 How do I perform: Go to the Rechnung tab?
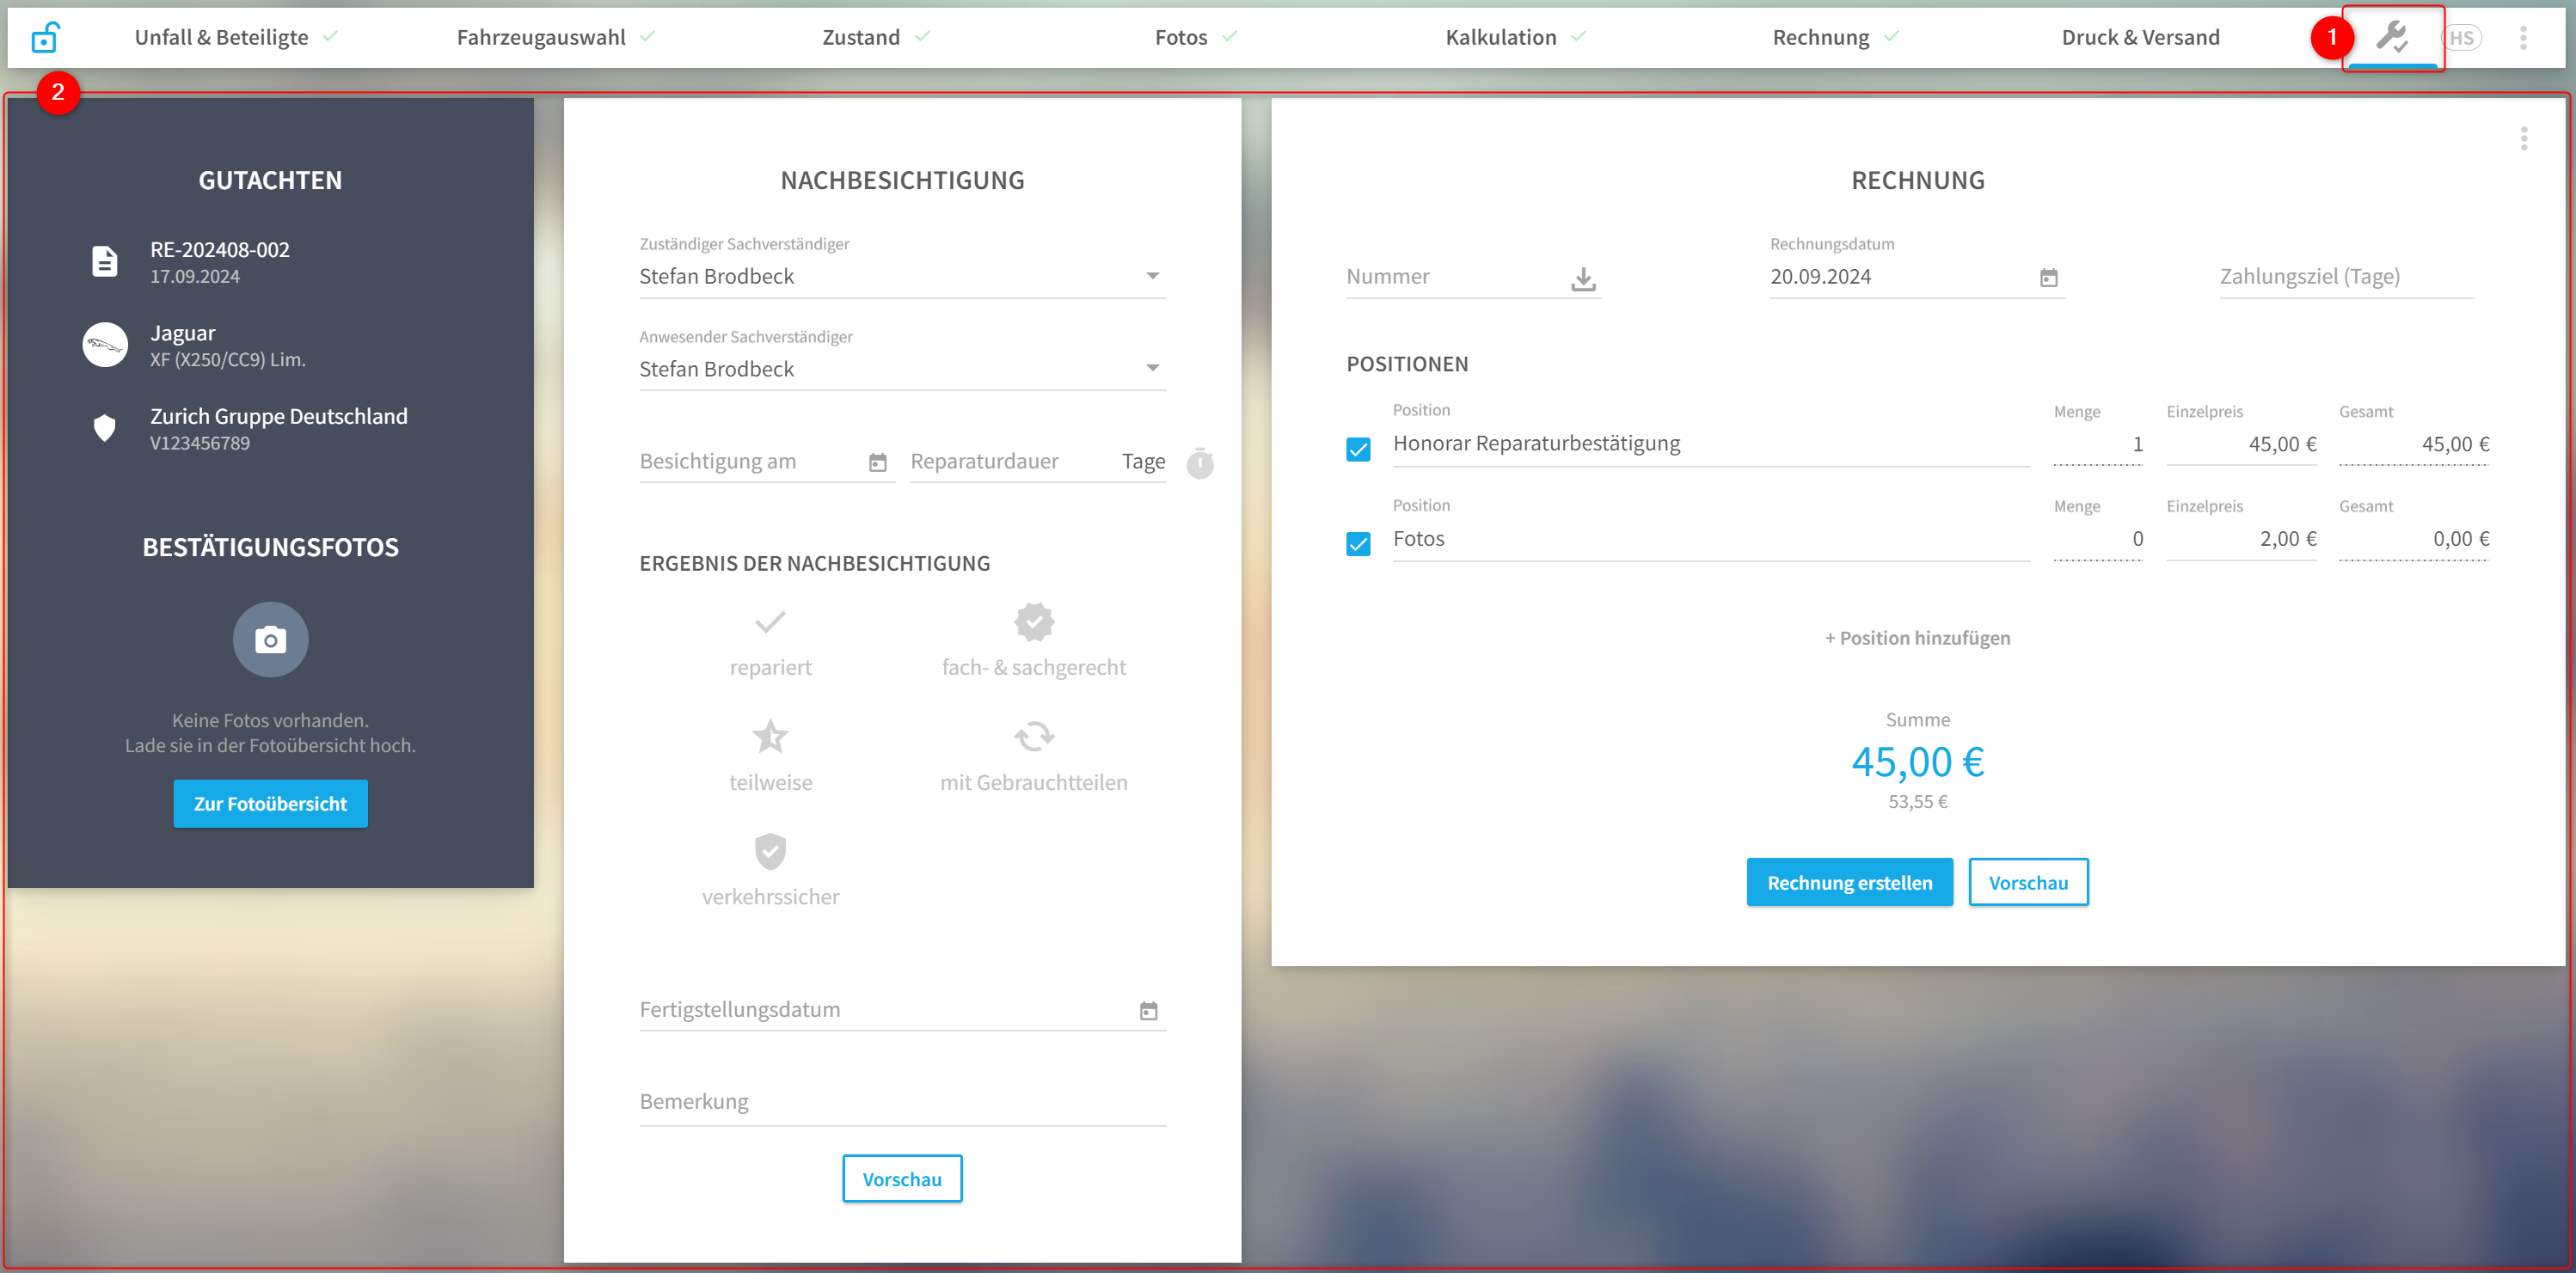[x=1821, y=38]
